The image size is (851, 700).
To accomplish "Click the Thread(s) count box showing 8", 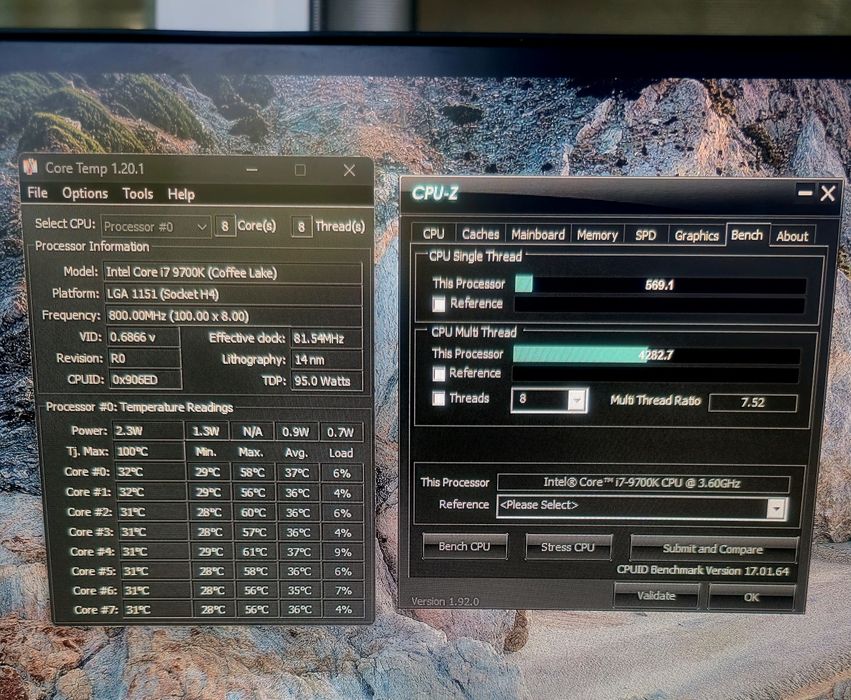I will pos(301,226).
